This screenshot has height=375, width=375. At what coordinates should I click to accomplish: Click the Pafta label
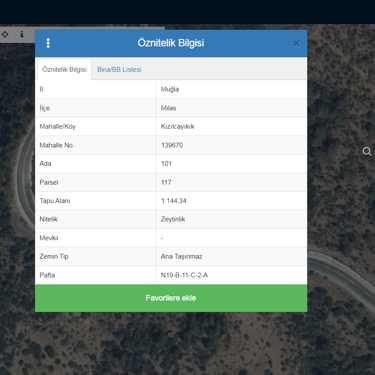pos(47,275)
